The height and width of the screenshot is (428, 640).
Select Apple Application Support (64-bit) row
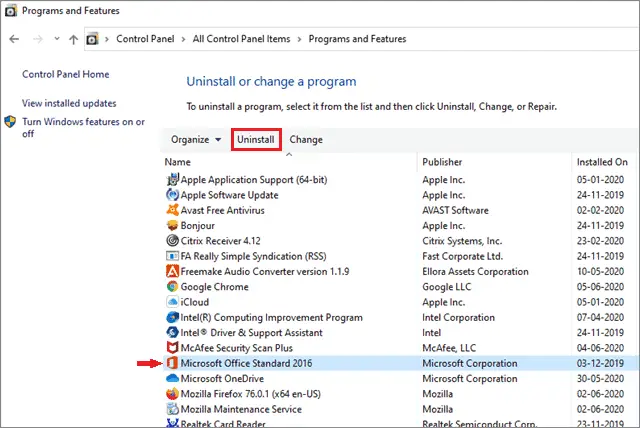point(400,180)
